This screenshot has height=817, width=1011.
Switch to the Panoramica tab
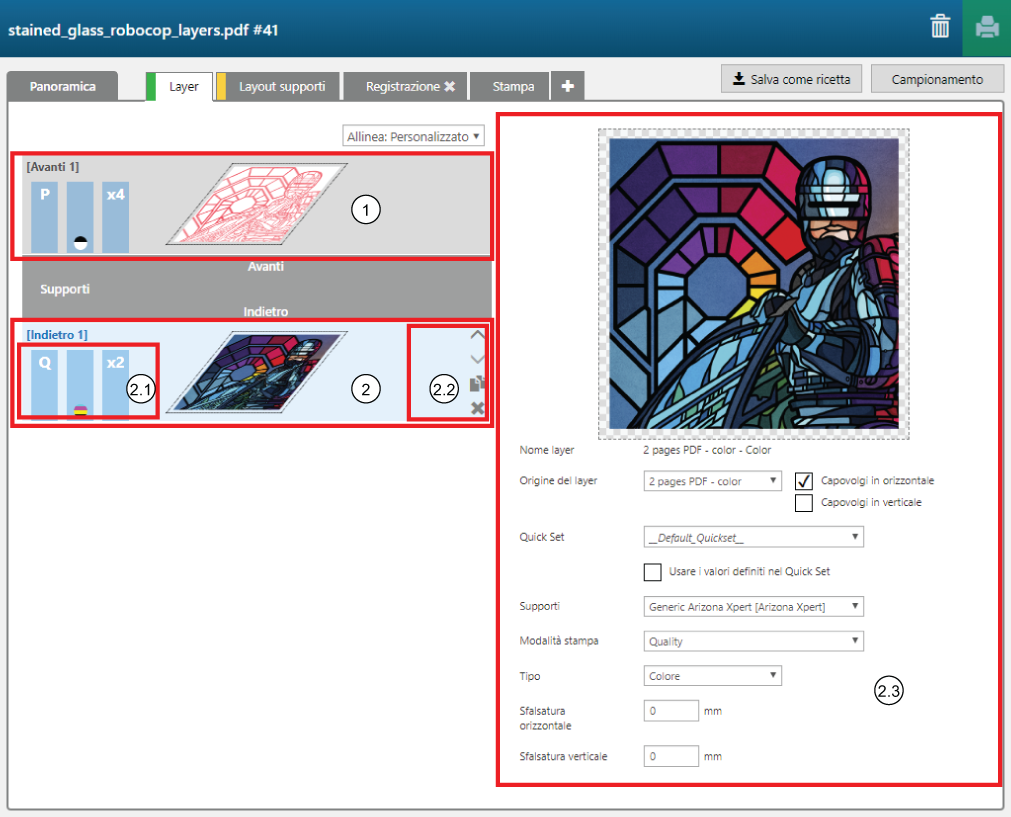pyautogui.click(x=63, y=86)
